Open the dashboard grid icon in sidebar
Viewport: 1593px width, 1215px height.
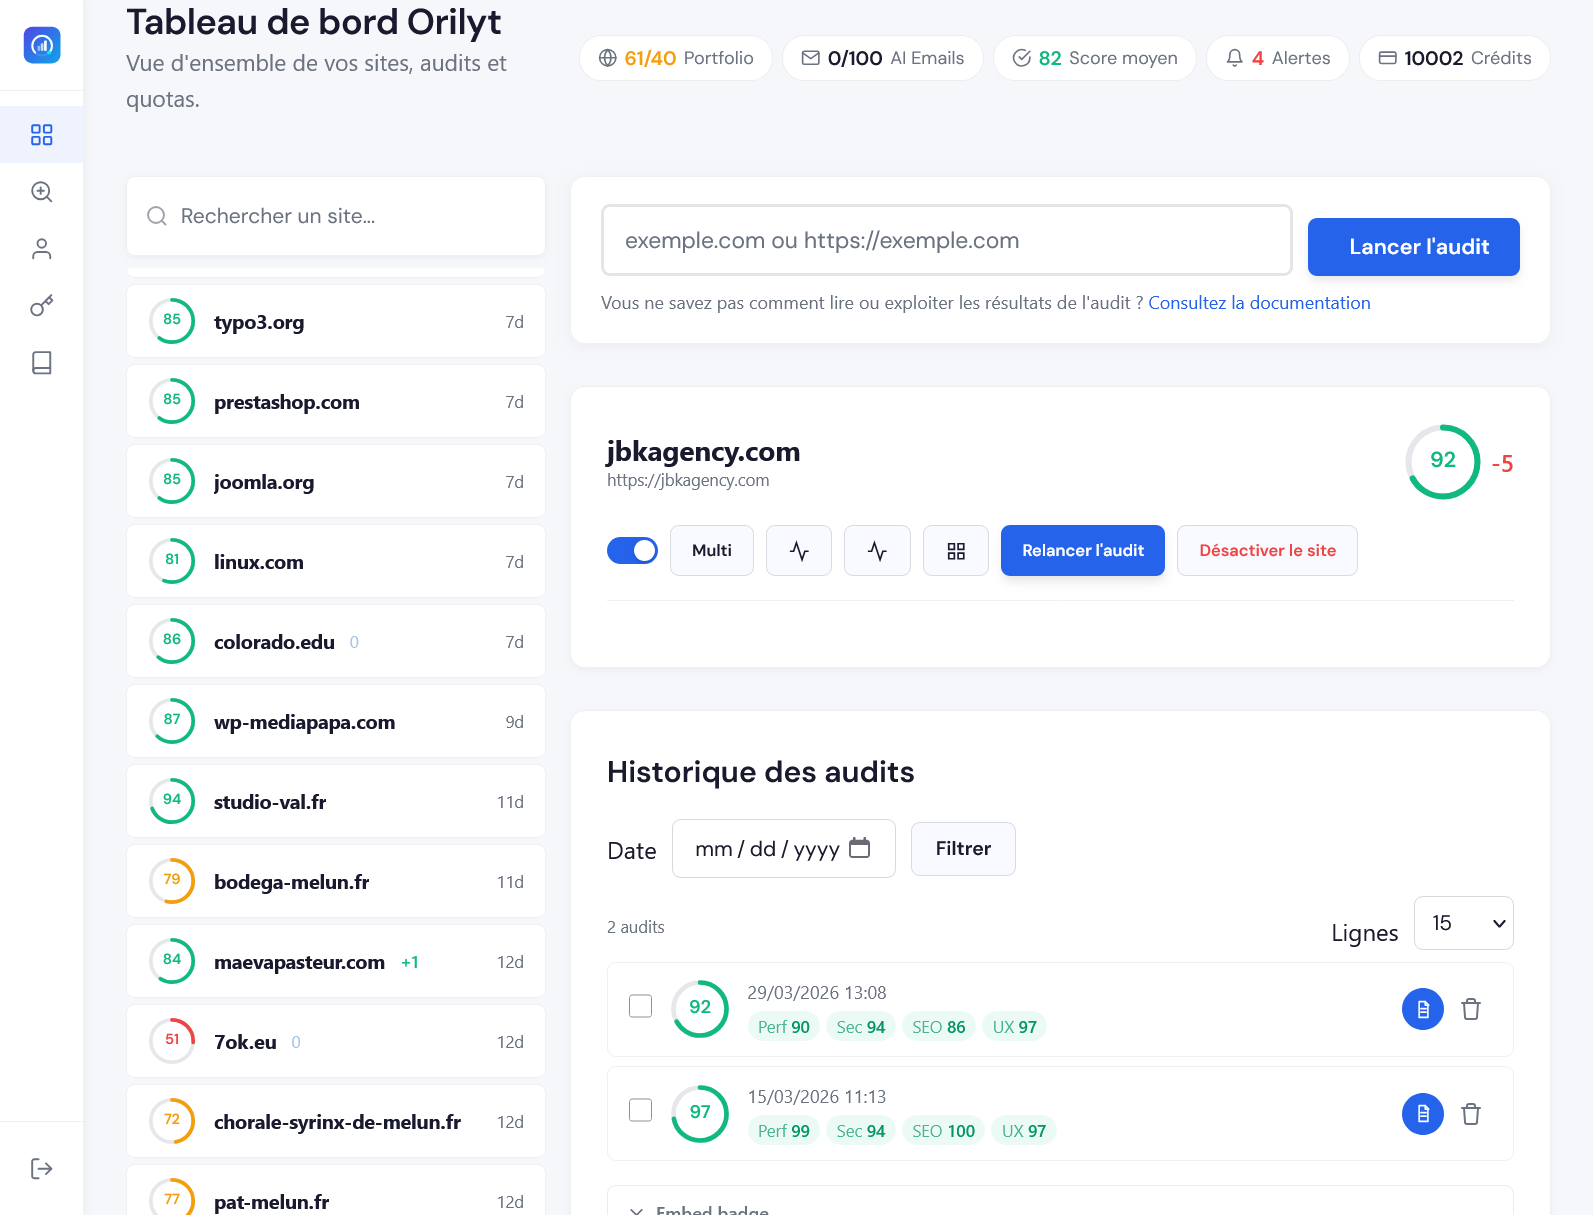[x=41, y=135]
